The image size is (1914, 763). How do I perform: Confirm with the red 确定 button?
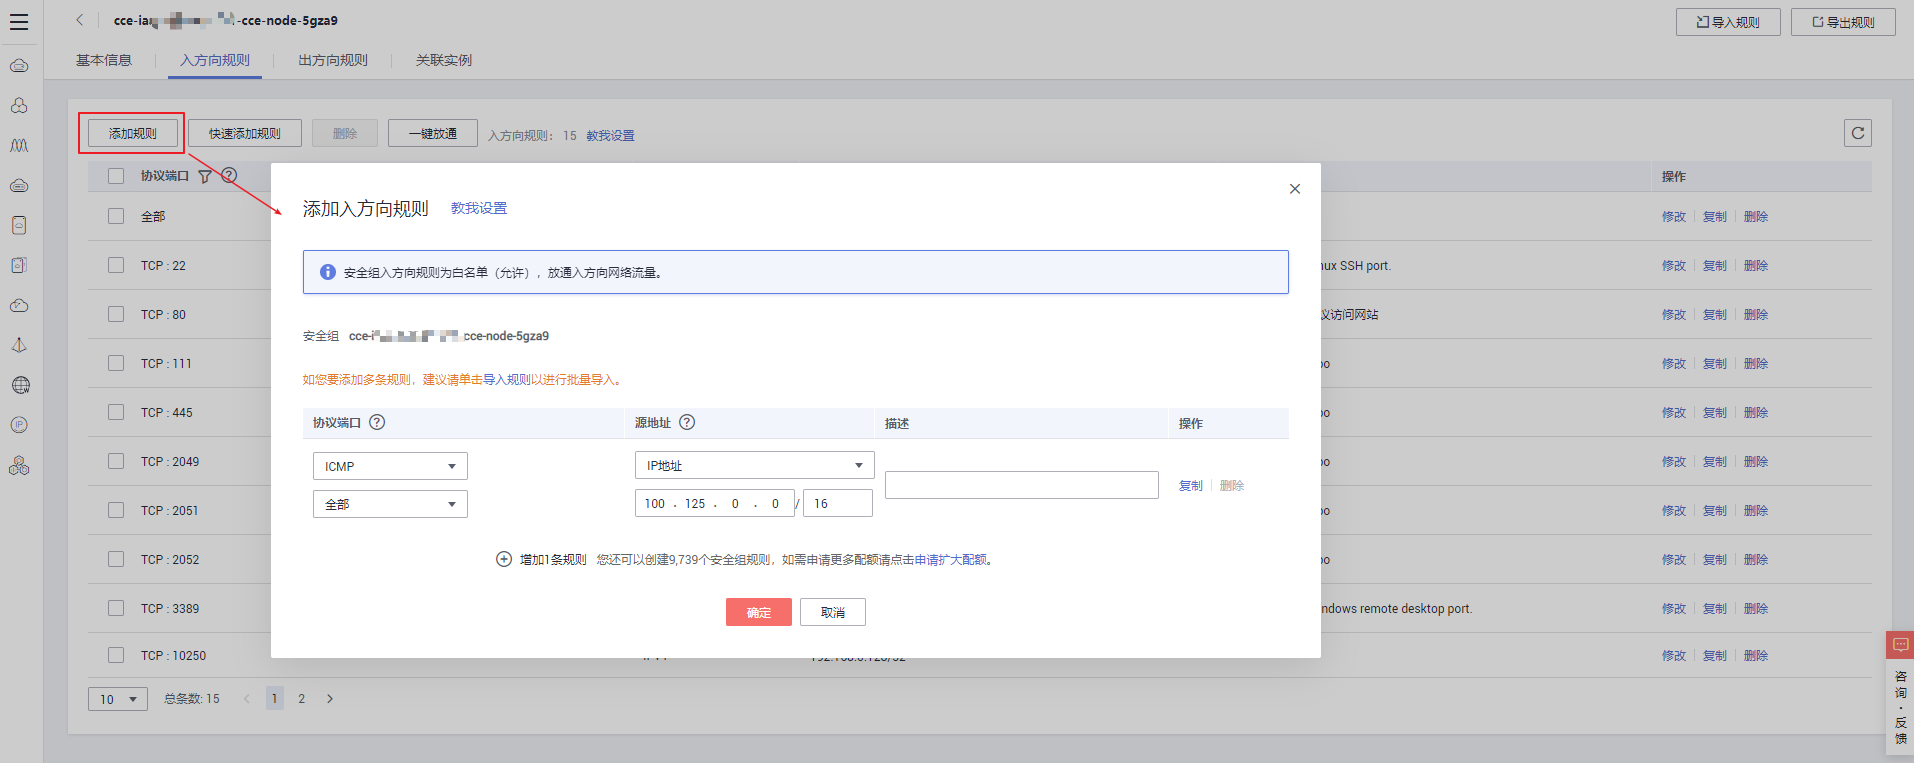click(759, 612)
